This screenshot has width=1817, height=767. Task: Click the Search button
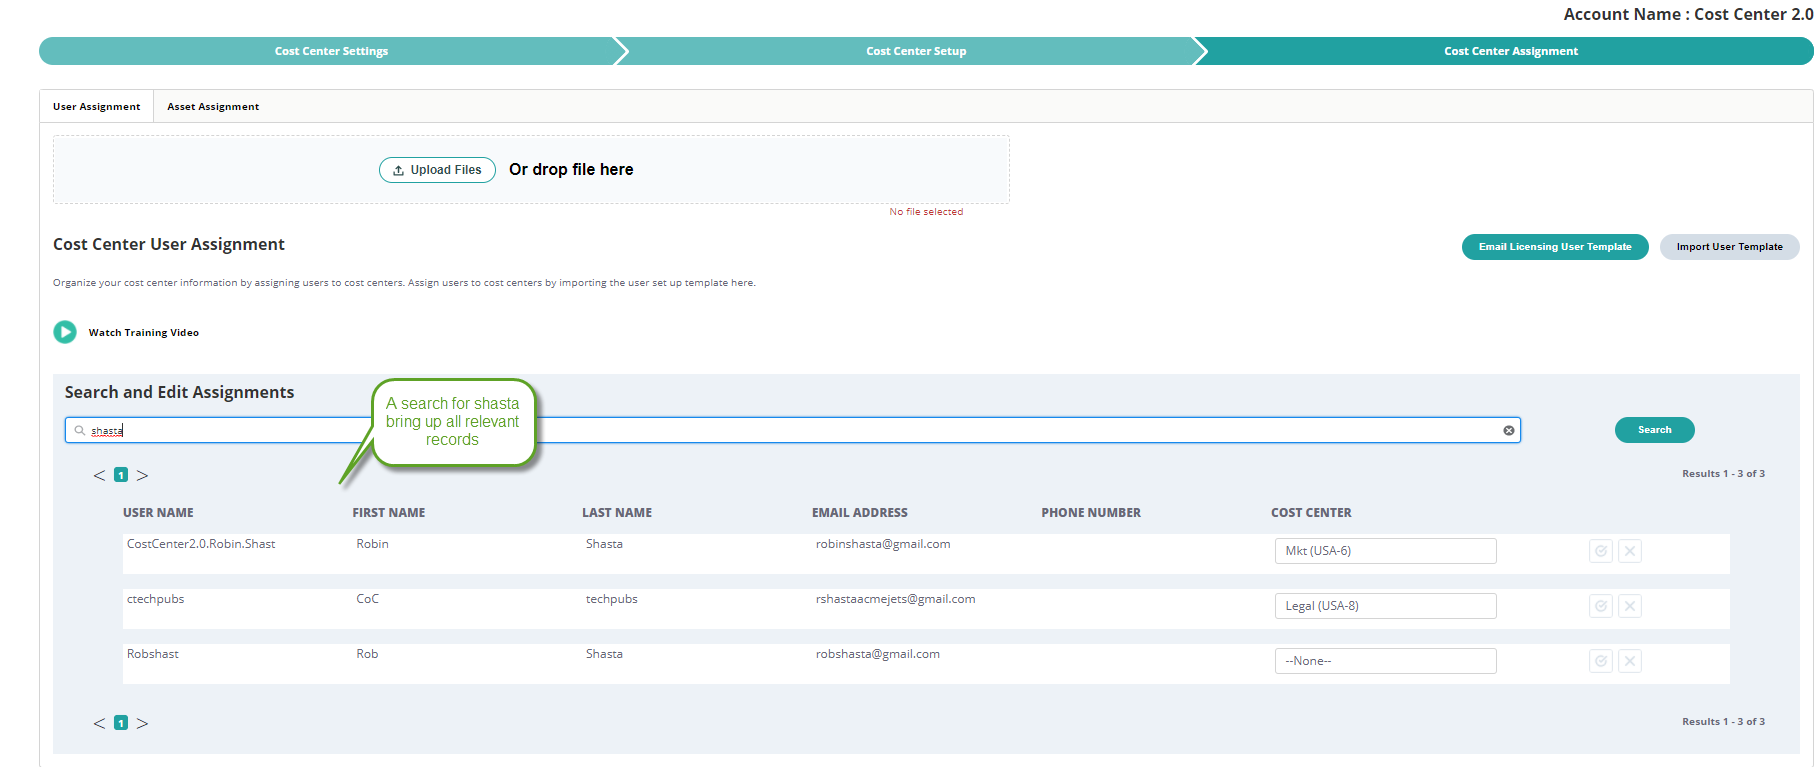(1654, 430)
